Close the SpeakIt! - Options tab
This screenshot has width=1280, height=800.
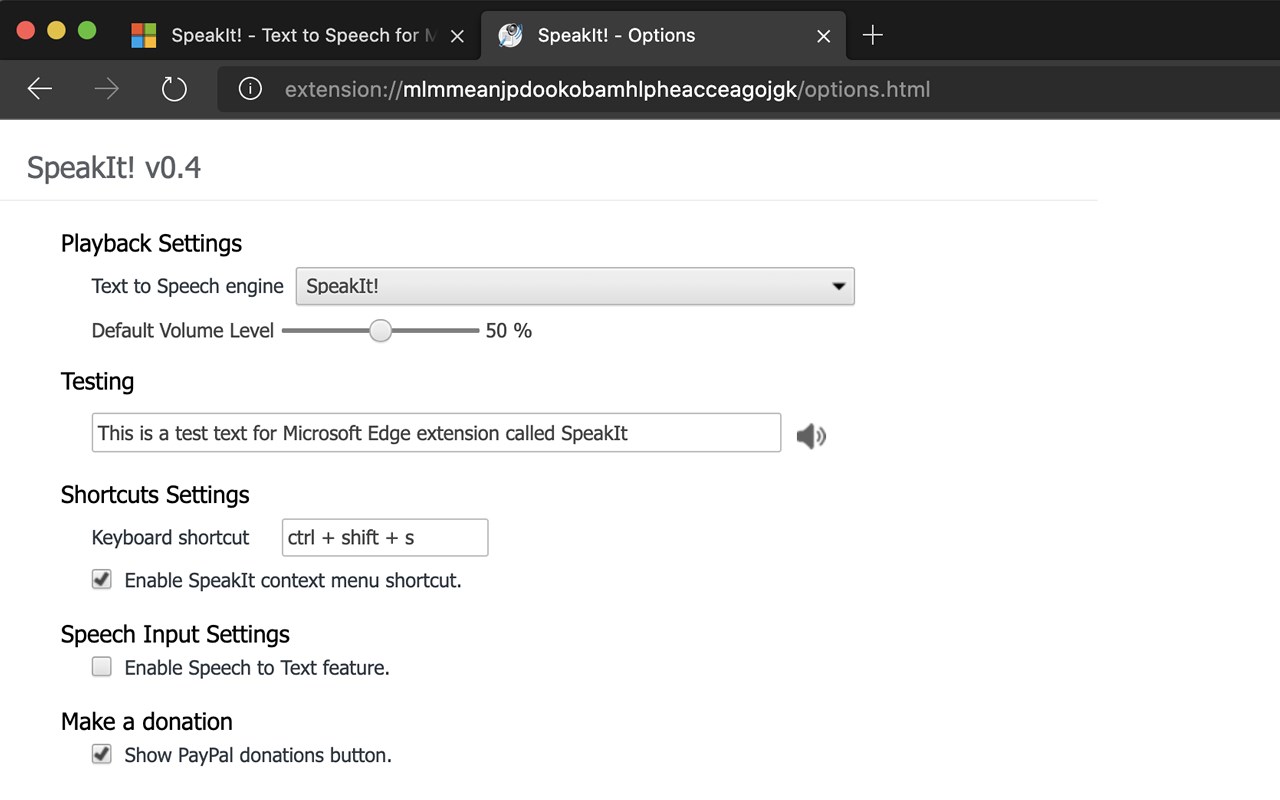pos(823,36)
